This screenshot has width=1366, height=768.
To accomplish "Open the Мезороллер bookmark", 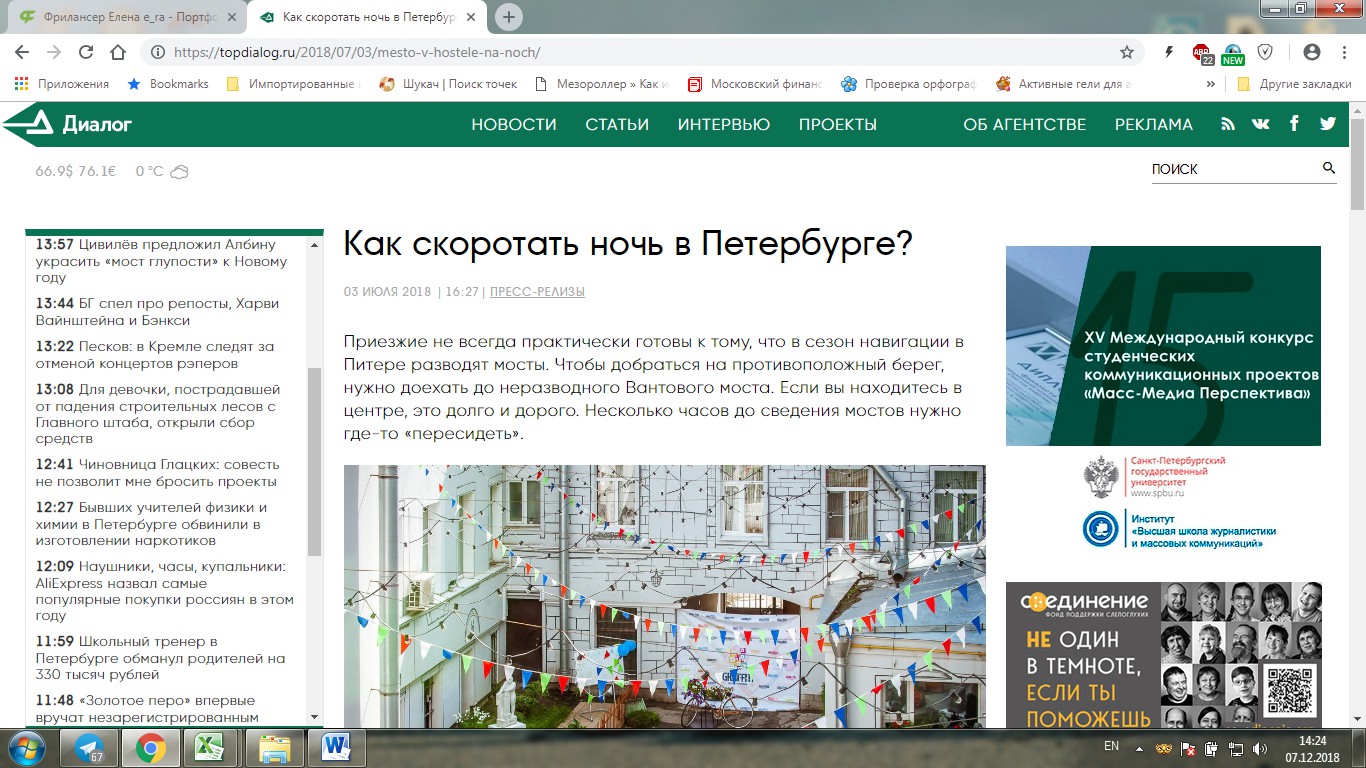I will (602, 84).
